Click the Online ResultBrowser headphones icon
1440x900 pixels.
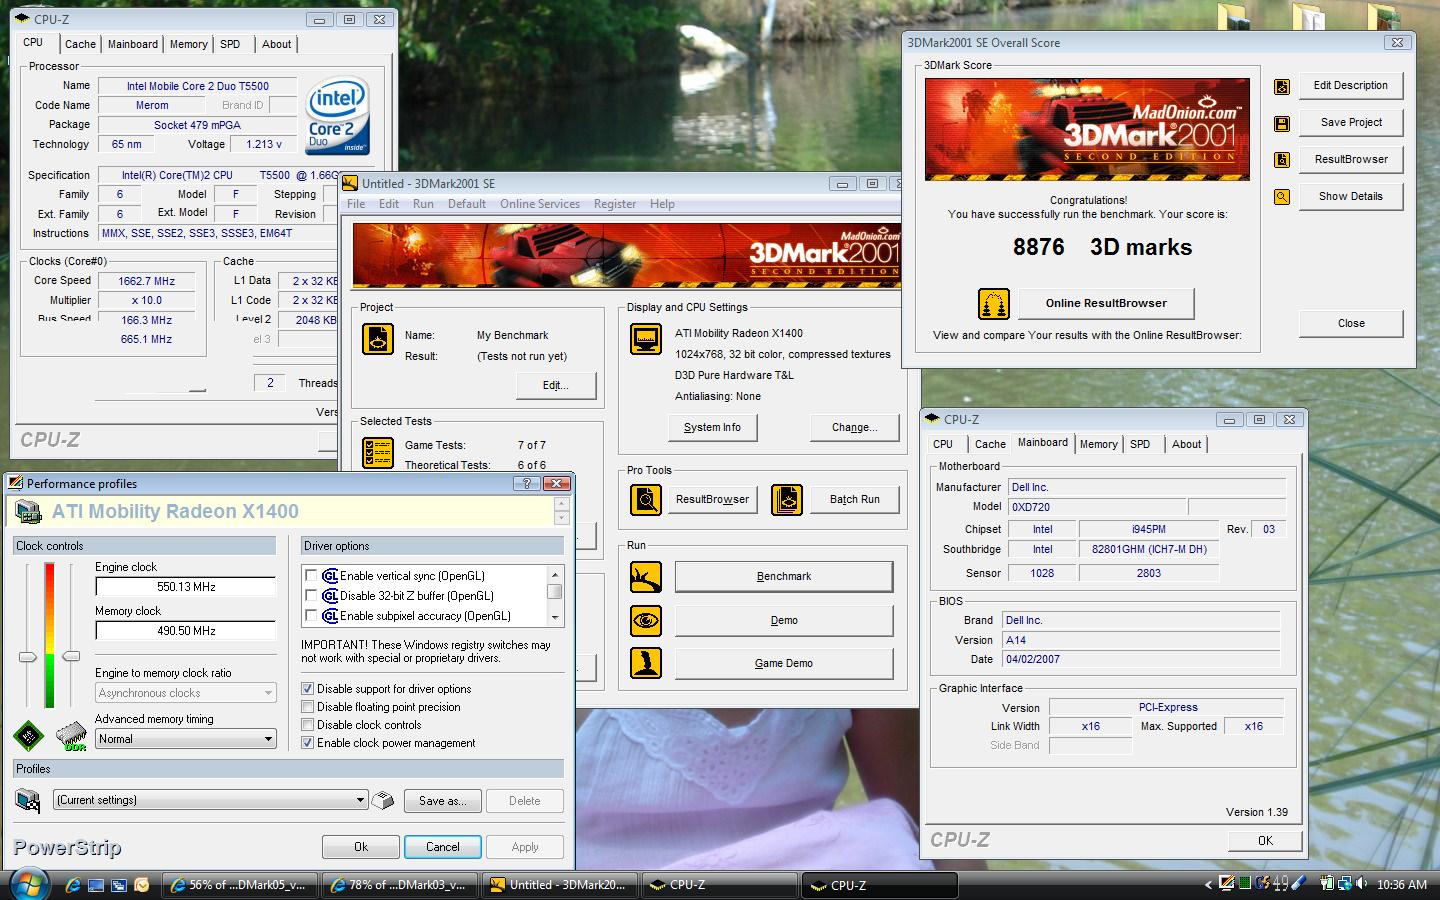pos(993,303)
